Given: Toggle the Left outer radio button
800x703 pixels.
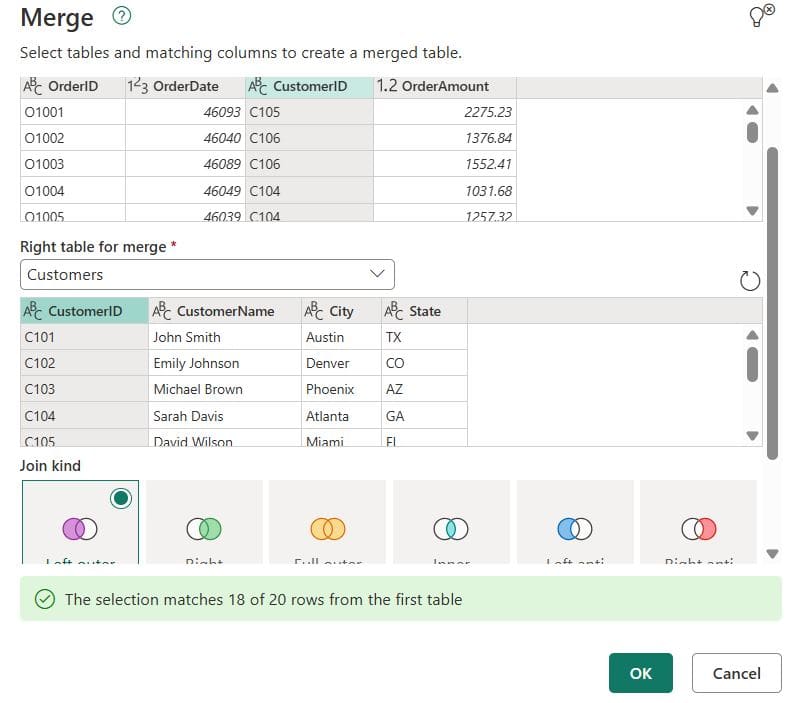Looking at the screenshot, I should click(x=121, y=498).
